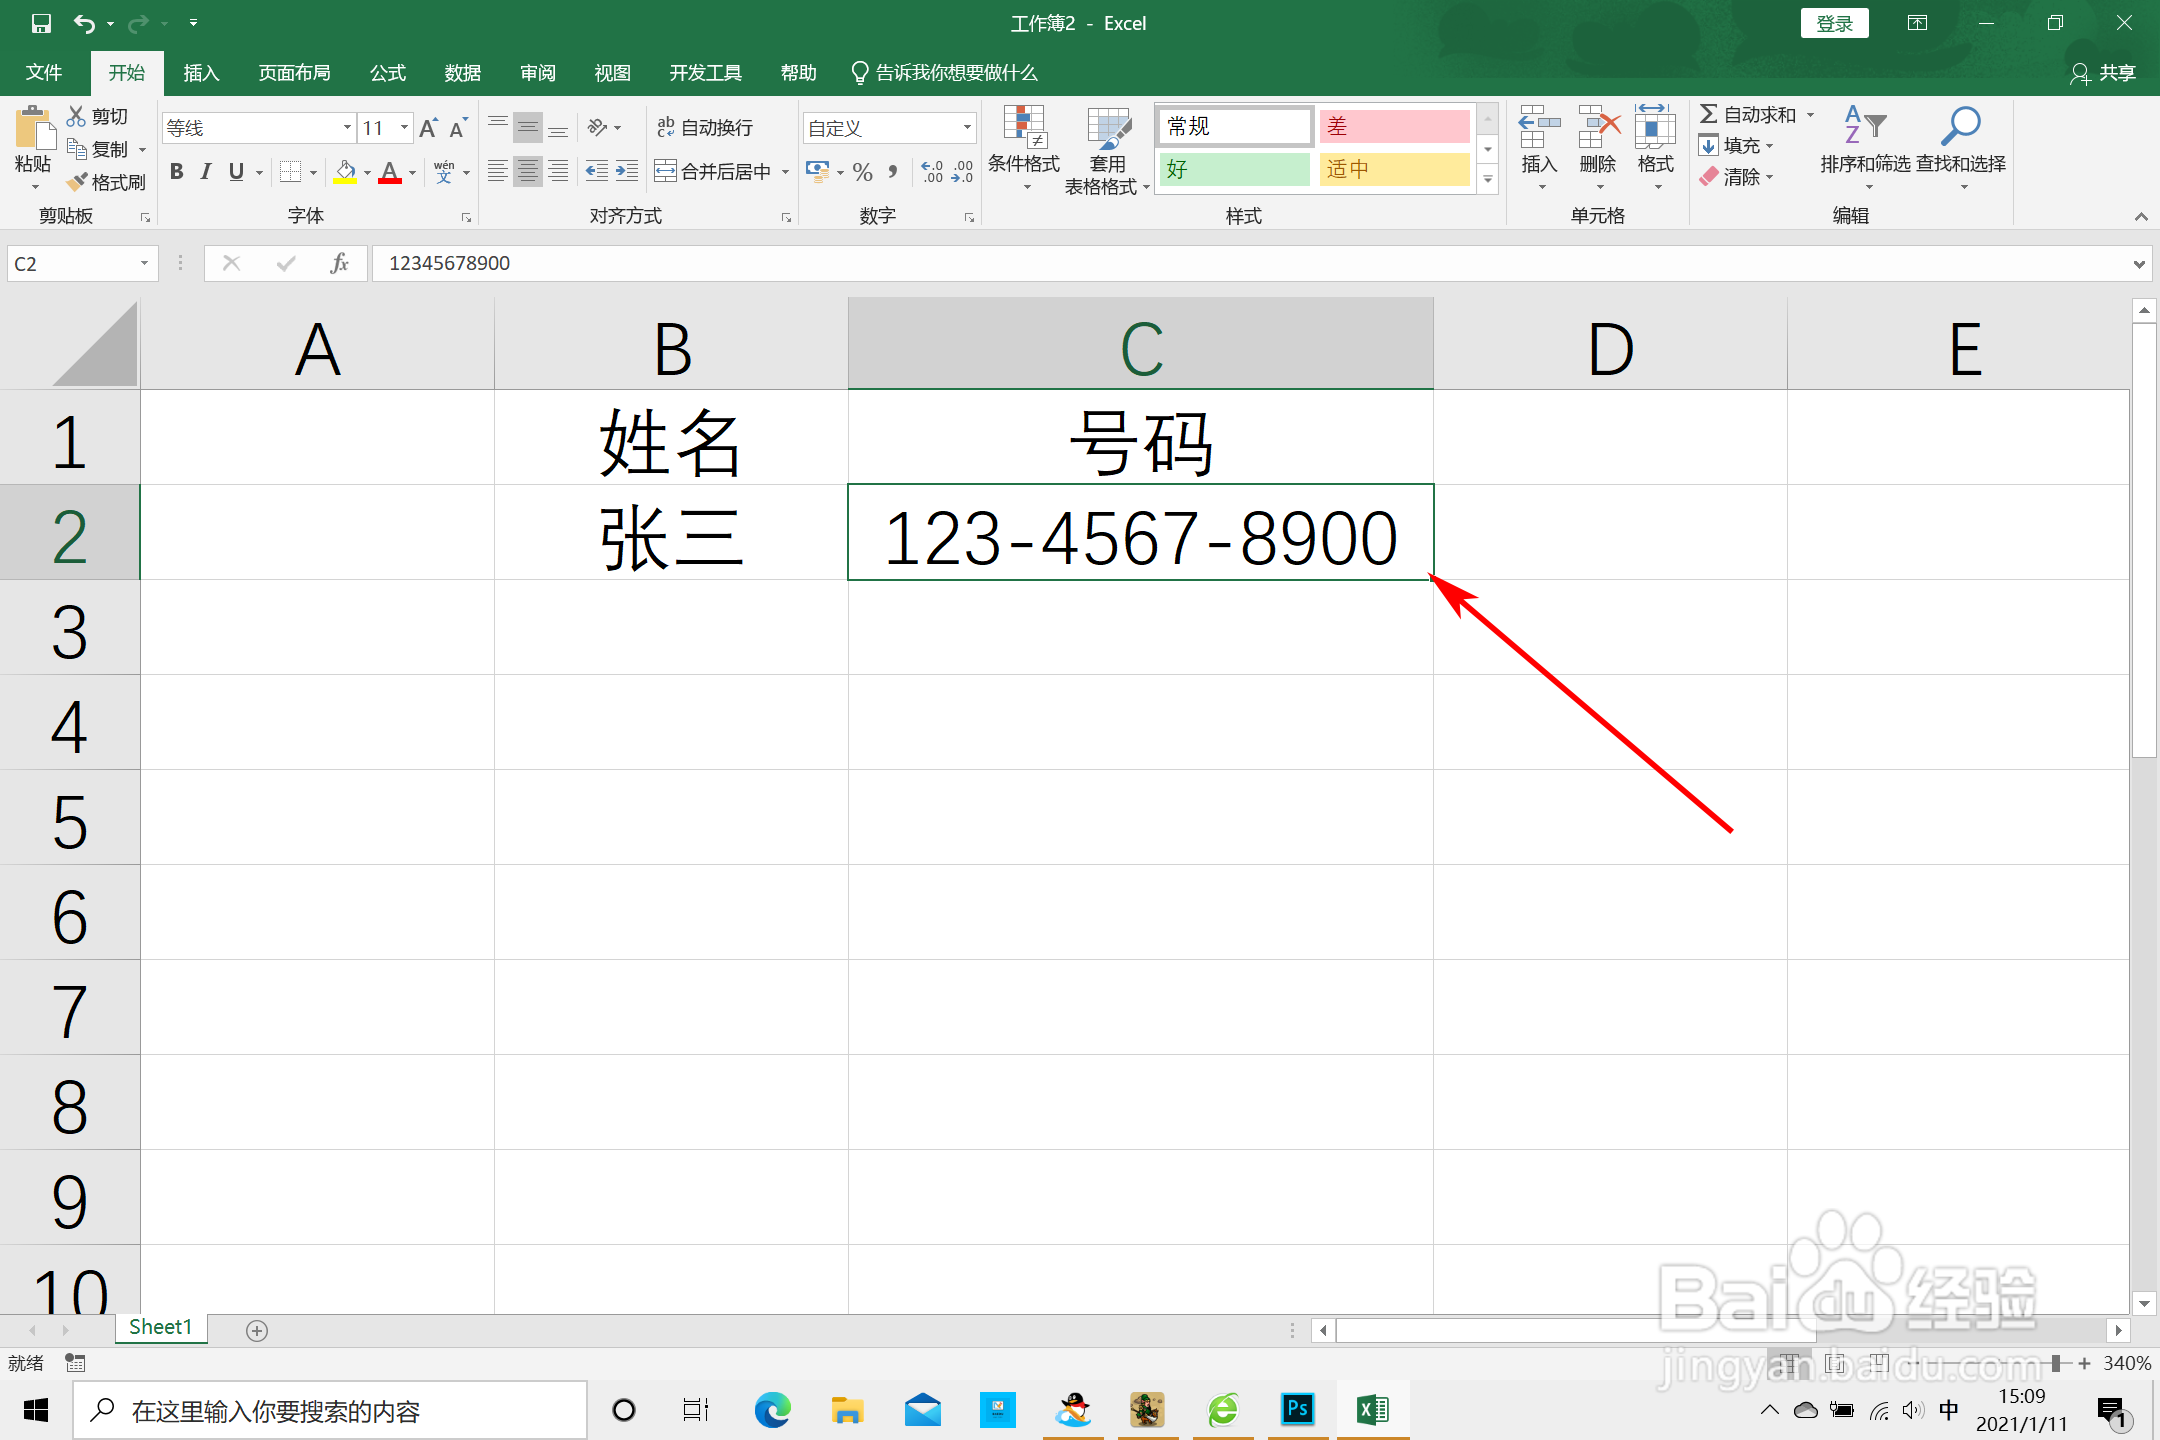Toggle Bold formatting

click(x=177, y=172)
